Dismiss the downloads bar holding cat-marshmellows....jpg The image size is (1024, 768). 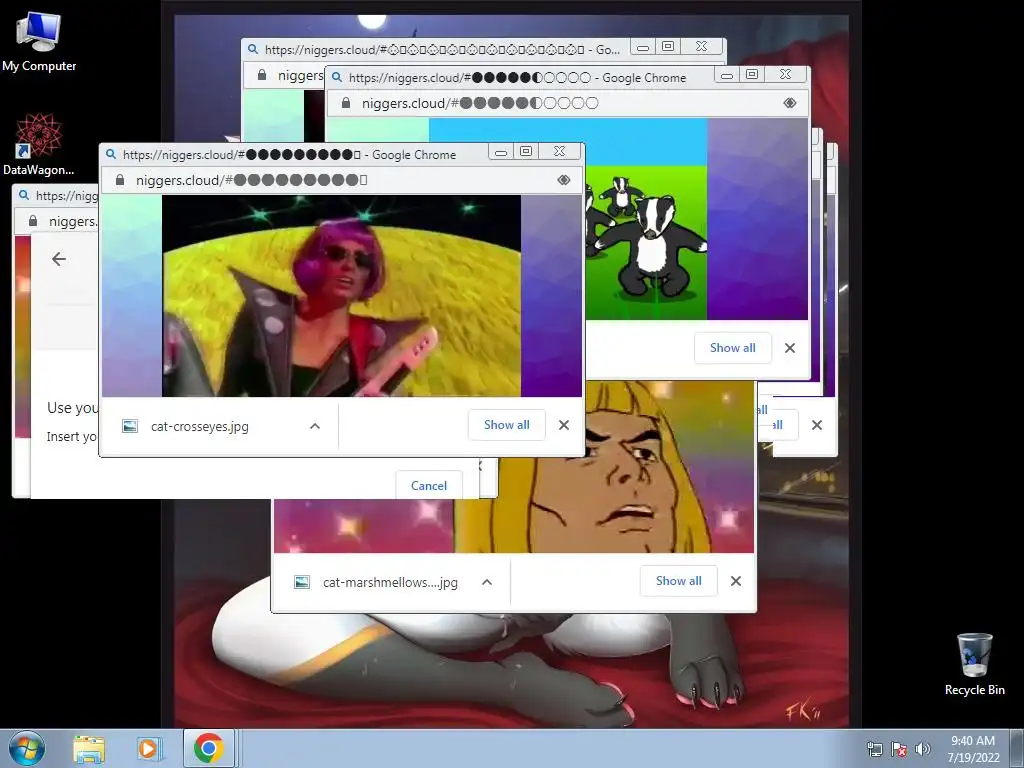click(735, 581)
